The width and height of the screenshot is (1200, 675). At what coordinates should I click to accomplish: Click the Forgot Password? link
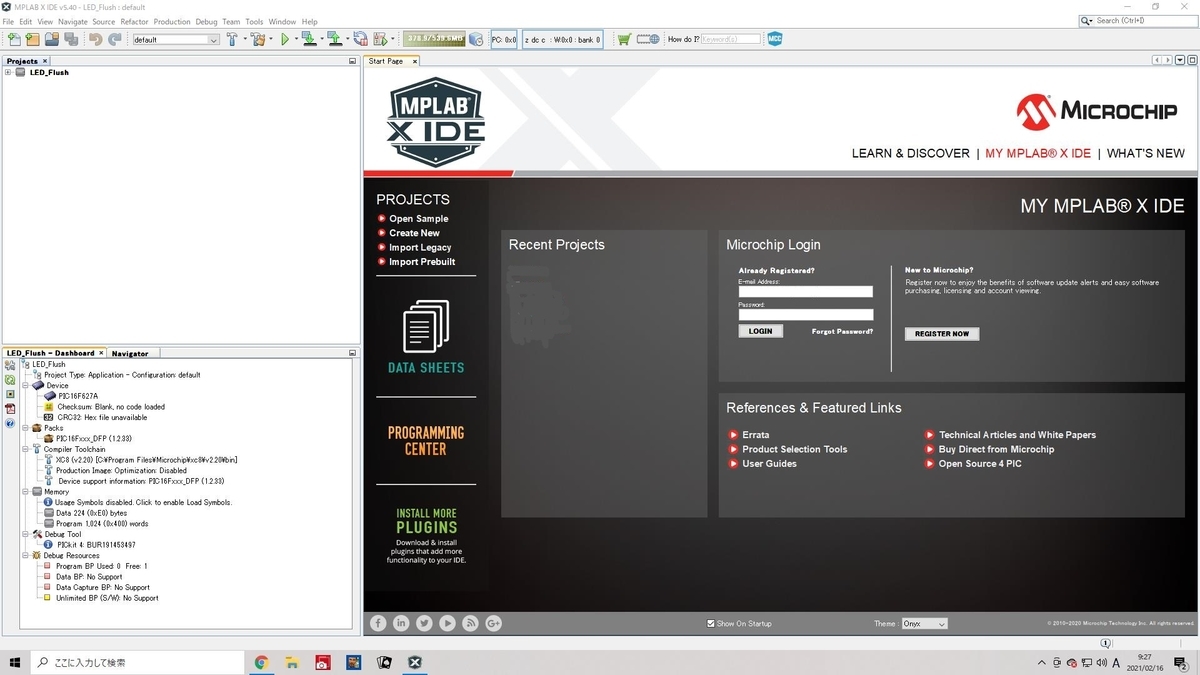click(842, 331)
